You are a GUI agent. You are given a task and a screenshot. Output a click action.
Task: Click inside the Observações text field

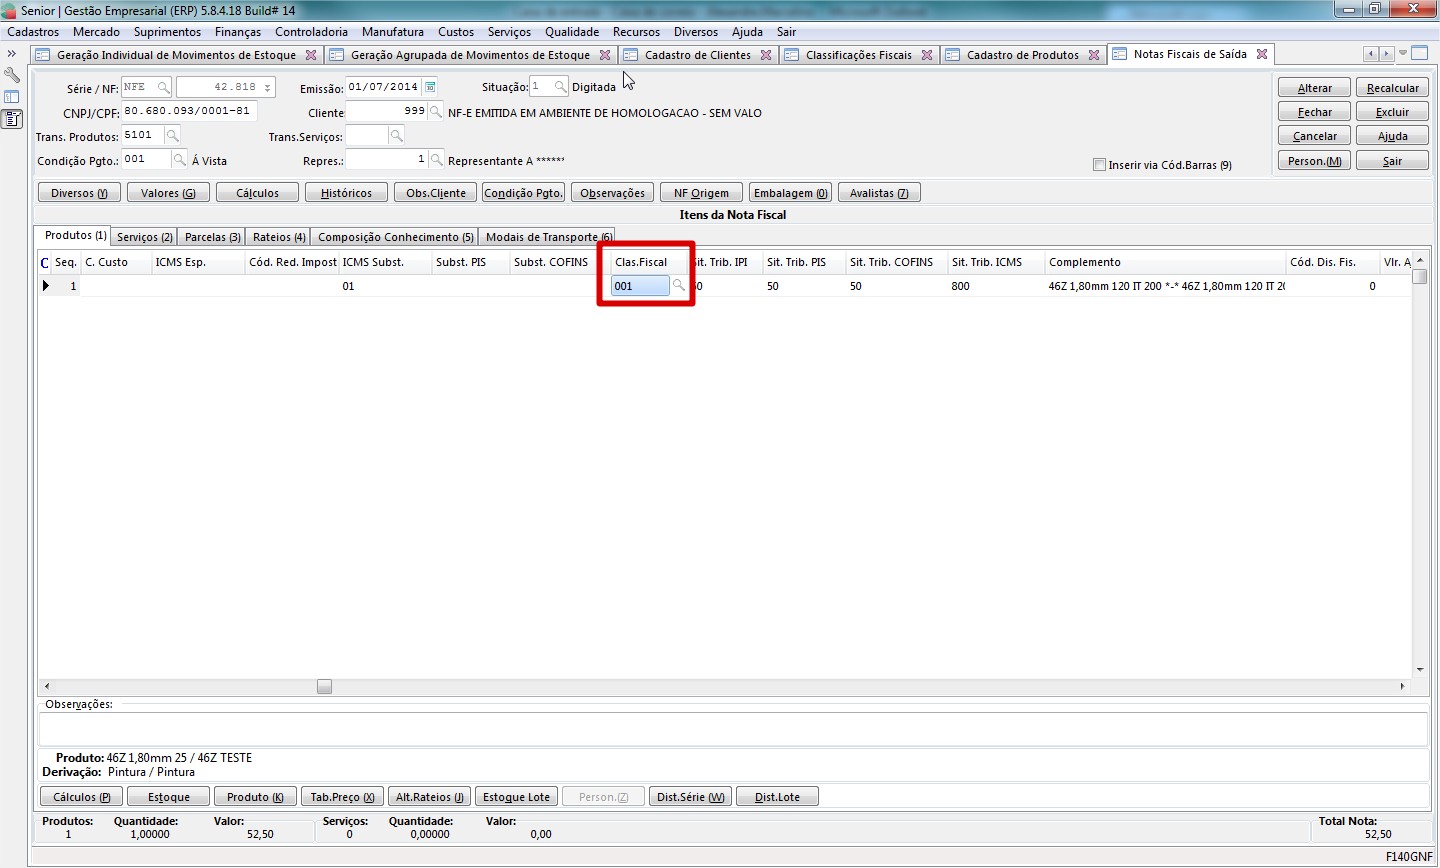(x=732, y=729)
